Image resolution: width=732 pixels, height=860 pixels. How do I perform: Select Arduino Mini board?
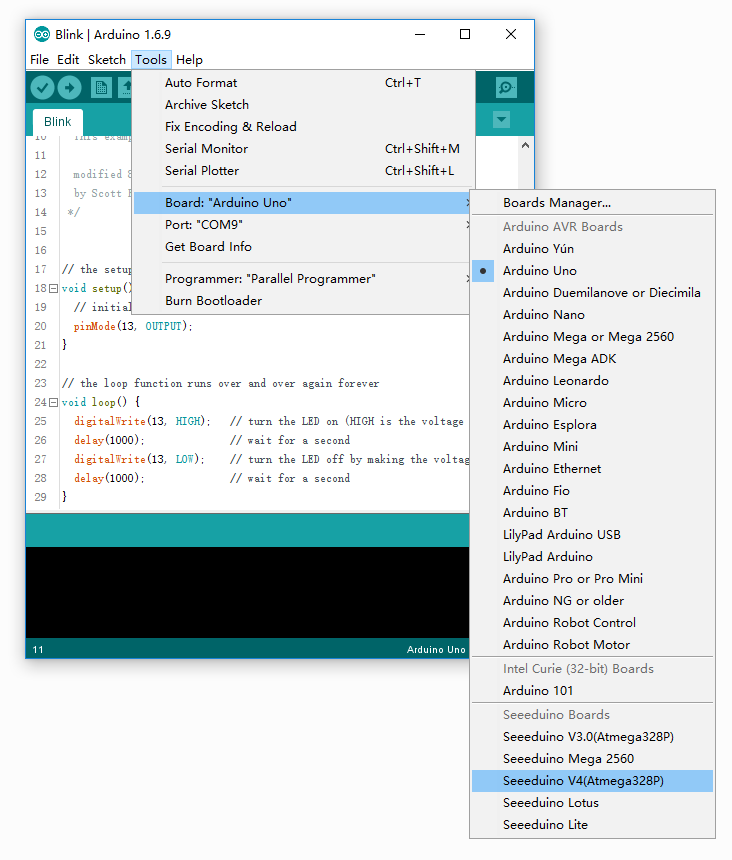coord(592,446)
